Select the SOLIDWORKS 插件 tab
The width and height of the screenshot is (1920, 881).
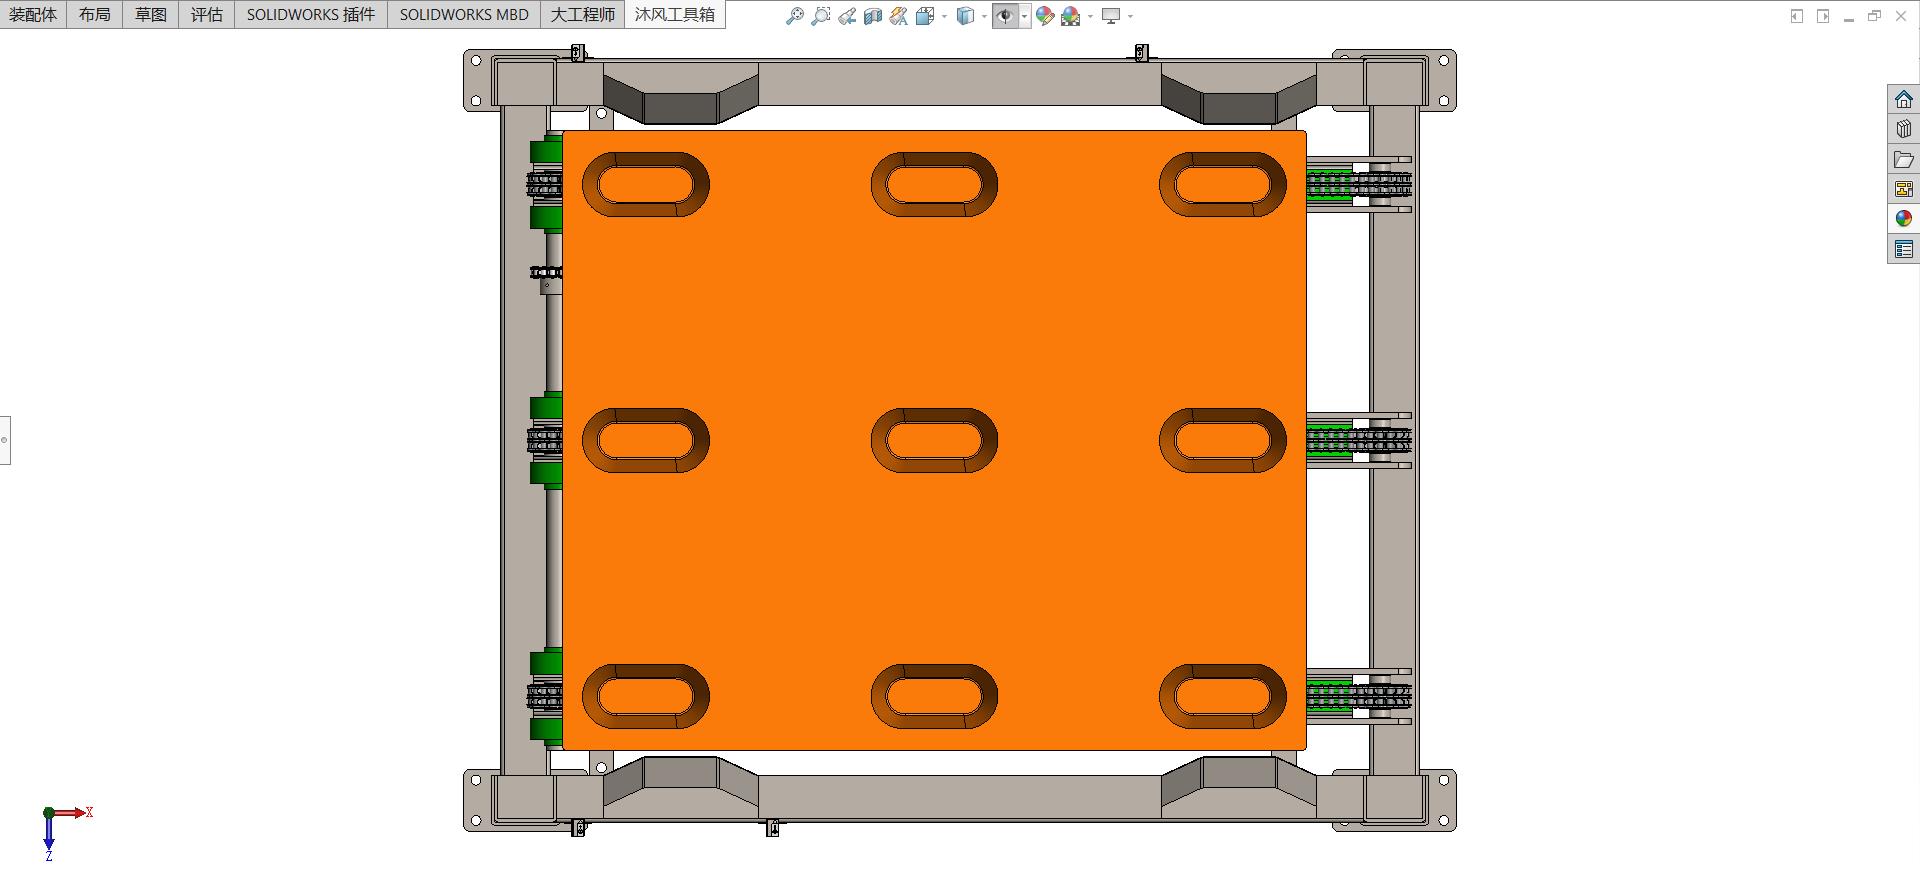tap(311, 15)
